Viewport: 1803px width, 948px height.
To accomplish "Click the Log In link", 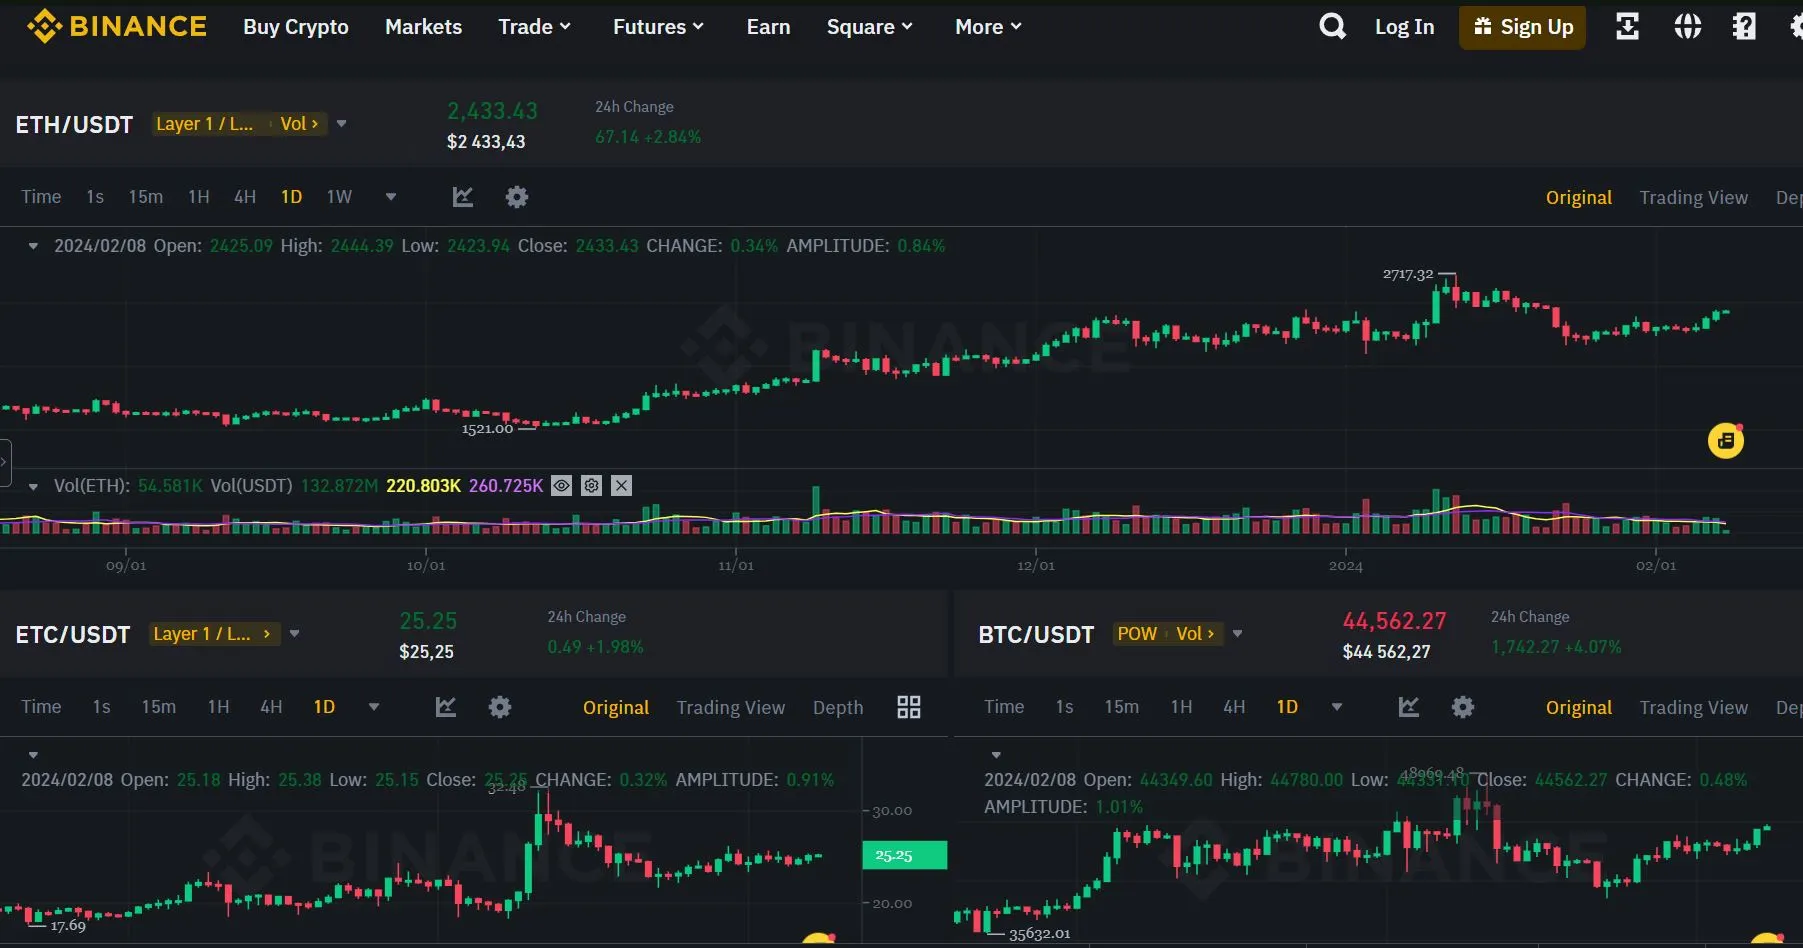I will pyautogui.click(x=1405, y=27).
